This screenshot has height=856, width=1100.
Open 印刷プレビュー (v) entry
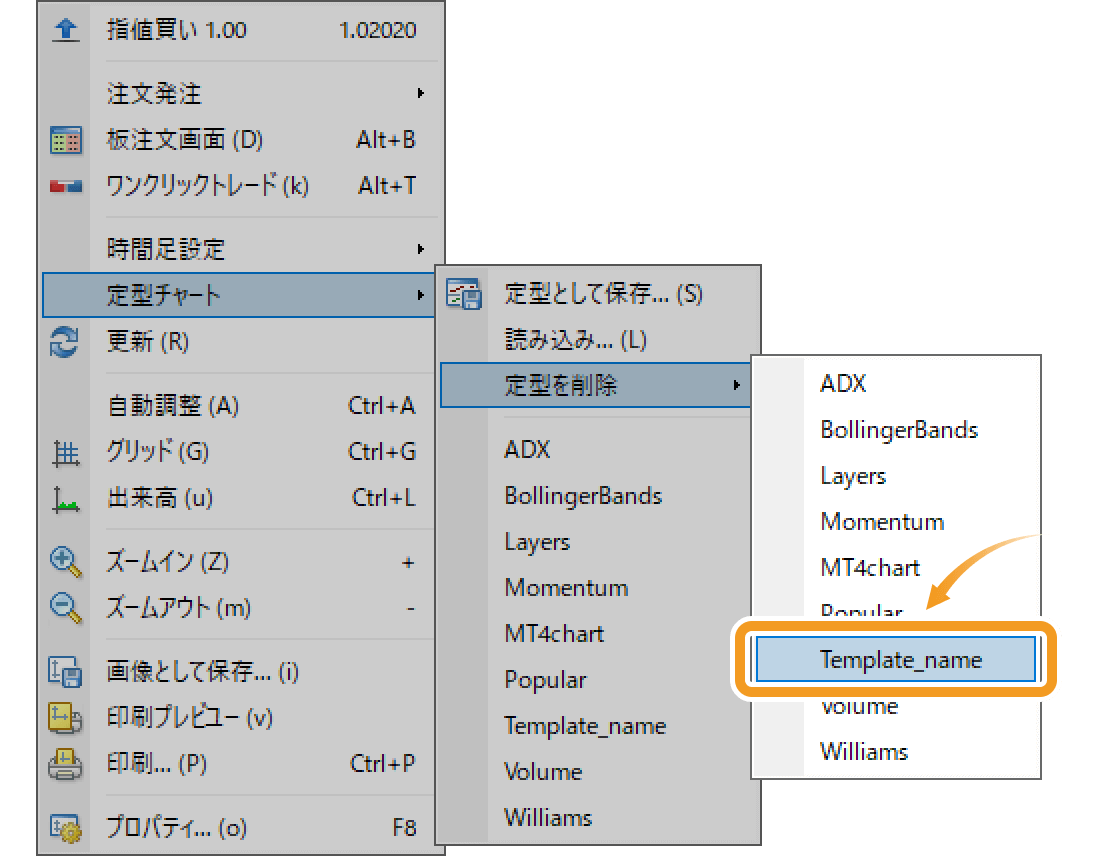coord(239,718)
